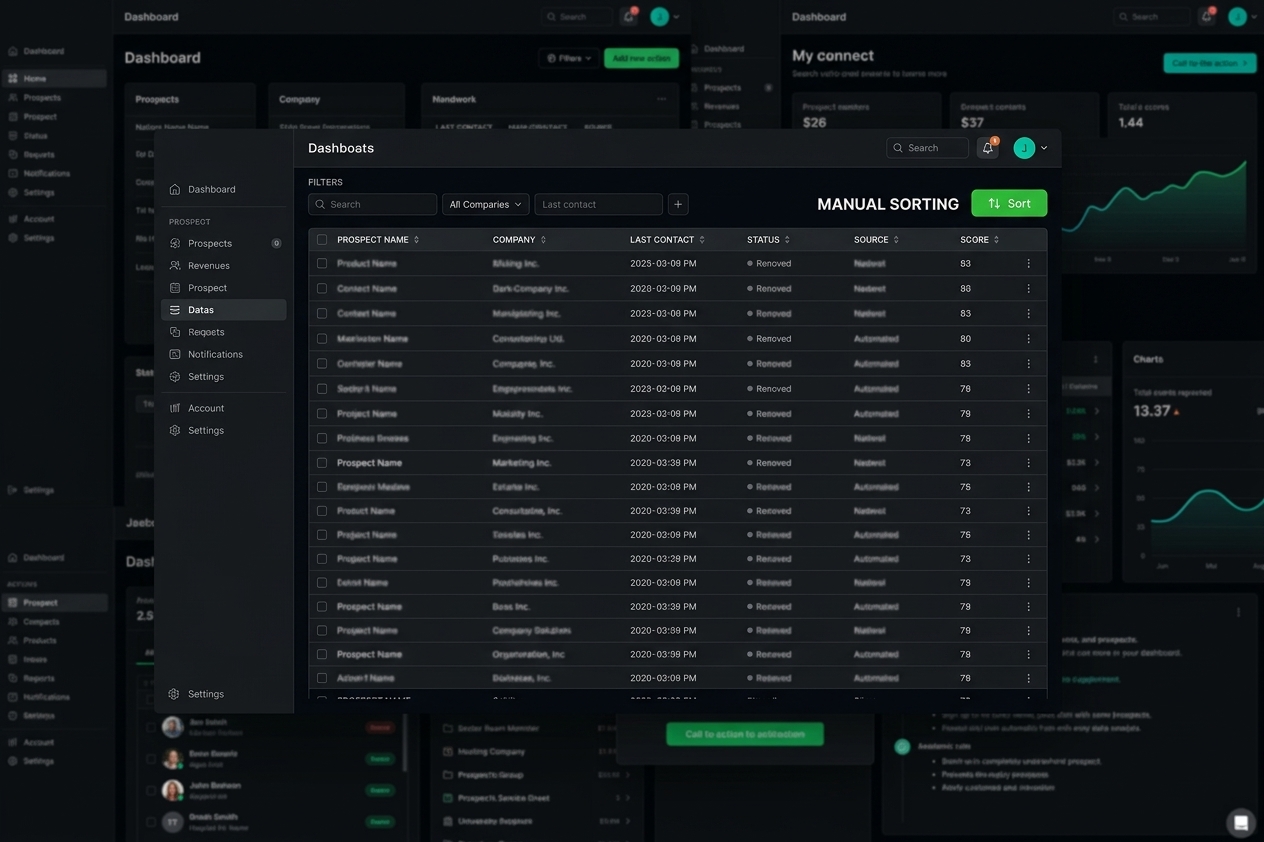Focus Search box in My connect window header
The image size is (1264, 842).
(x=1153, y=16)
